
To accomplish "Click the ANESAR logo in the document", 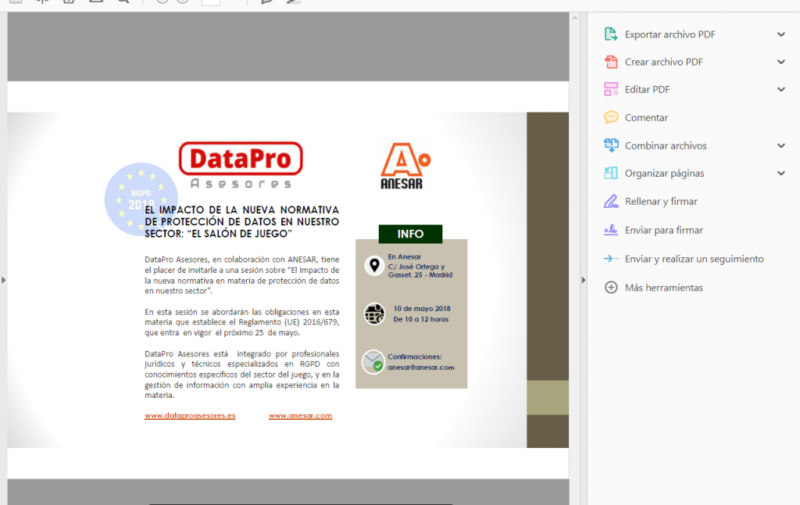I will pyautogui.click(x=405, y=166).
